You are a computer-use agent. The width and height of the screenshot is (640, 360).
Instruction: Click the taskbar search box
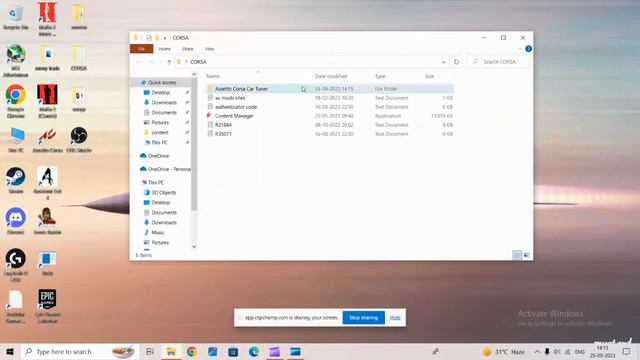pyautogui.click(x=80, y=351)
